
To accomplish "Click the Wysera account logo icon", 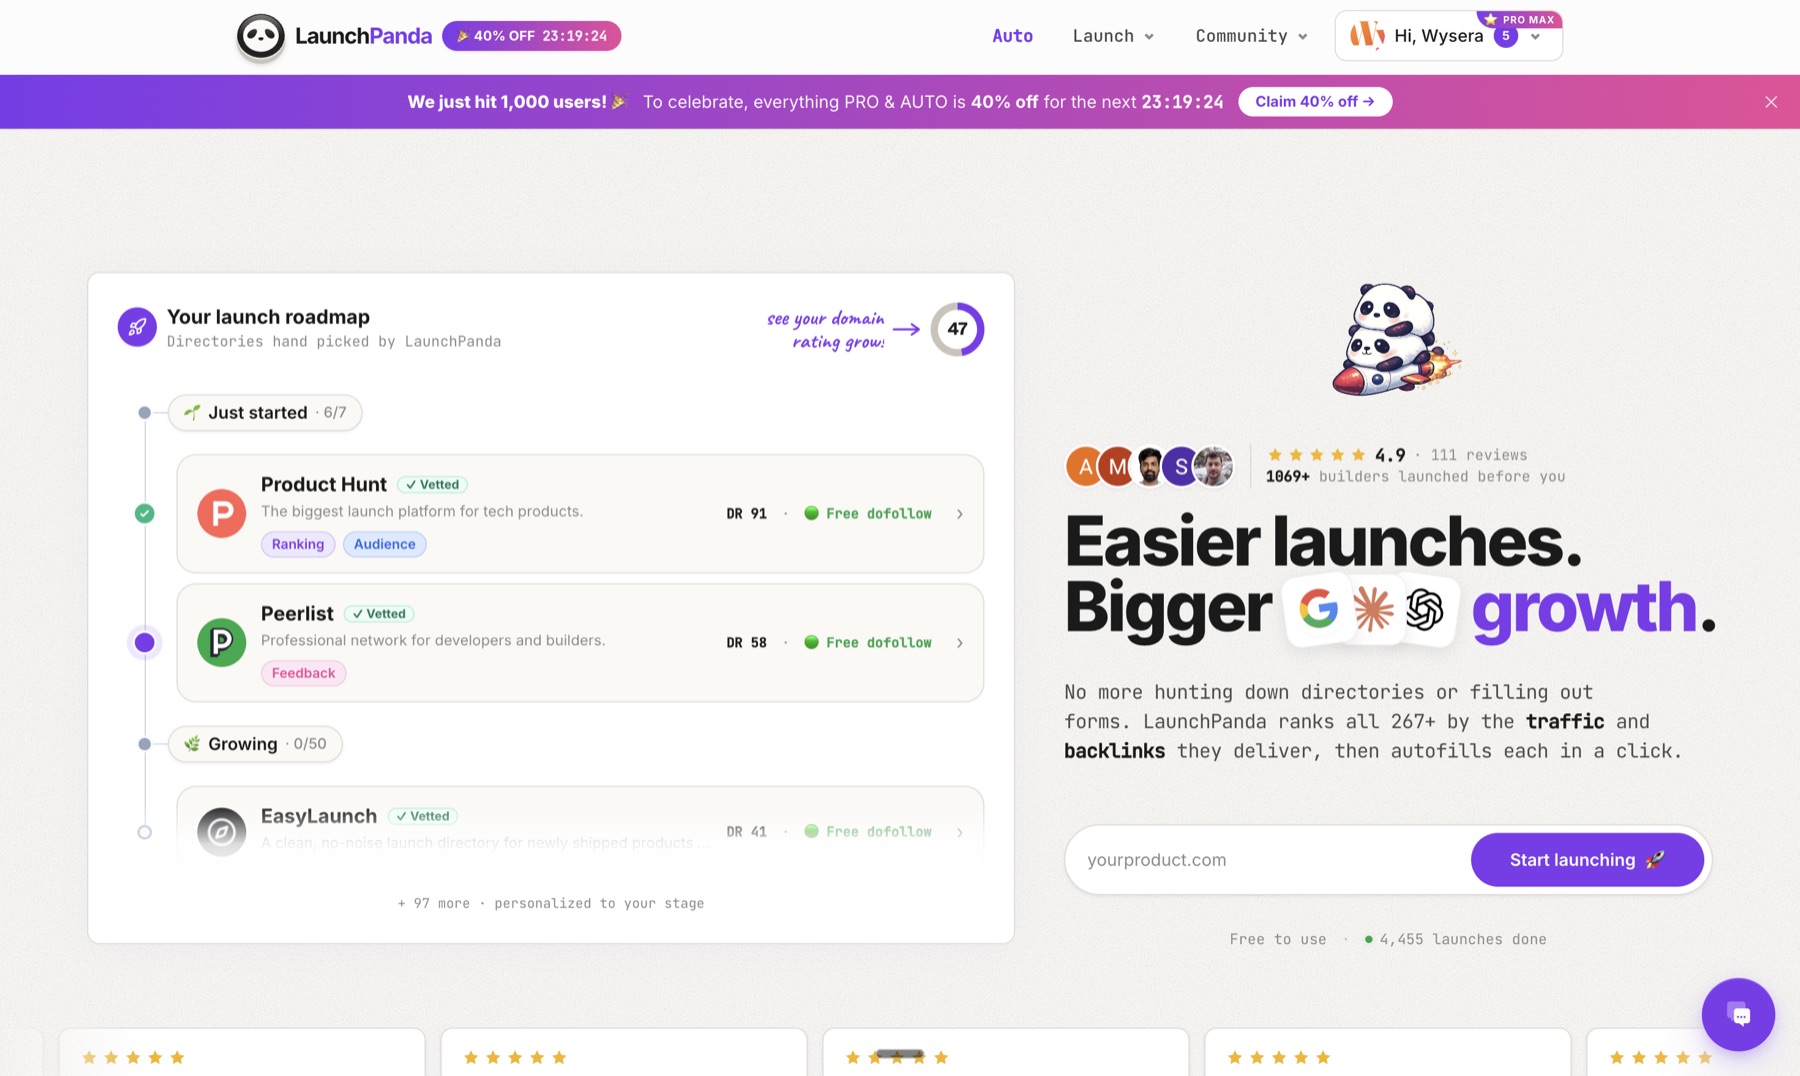I will coord(1367,36).
